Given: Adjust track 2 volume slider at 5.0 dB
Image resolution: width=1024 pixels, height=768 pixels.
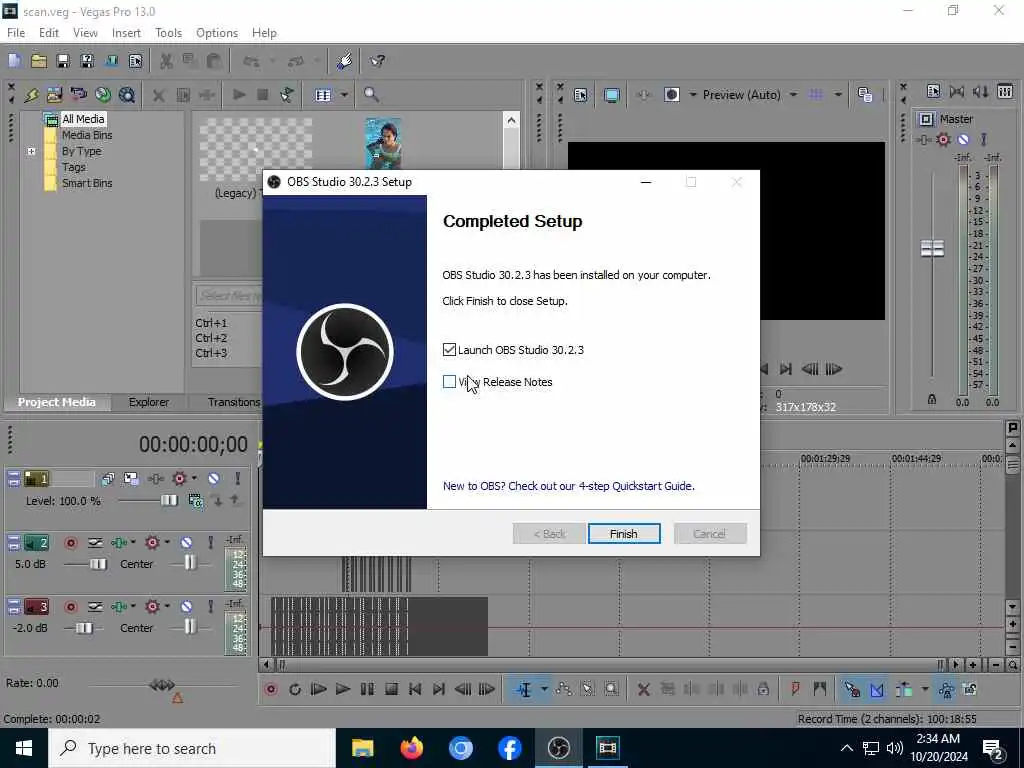Looking at the screenshot, I should (98, 564).
